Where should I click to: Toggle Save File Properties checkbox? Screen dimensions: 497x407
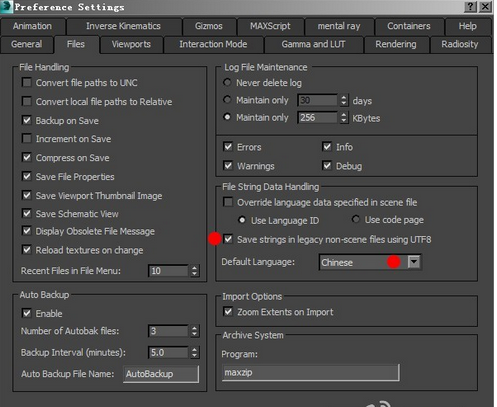27,176
